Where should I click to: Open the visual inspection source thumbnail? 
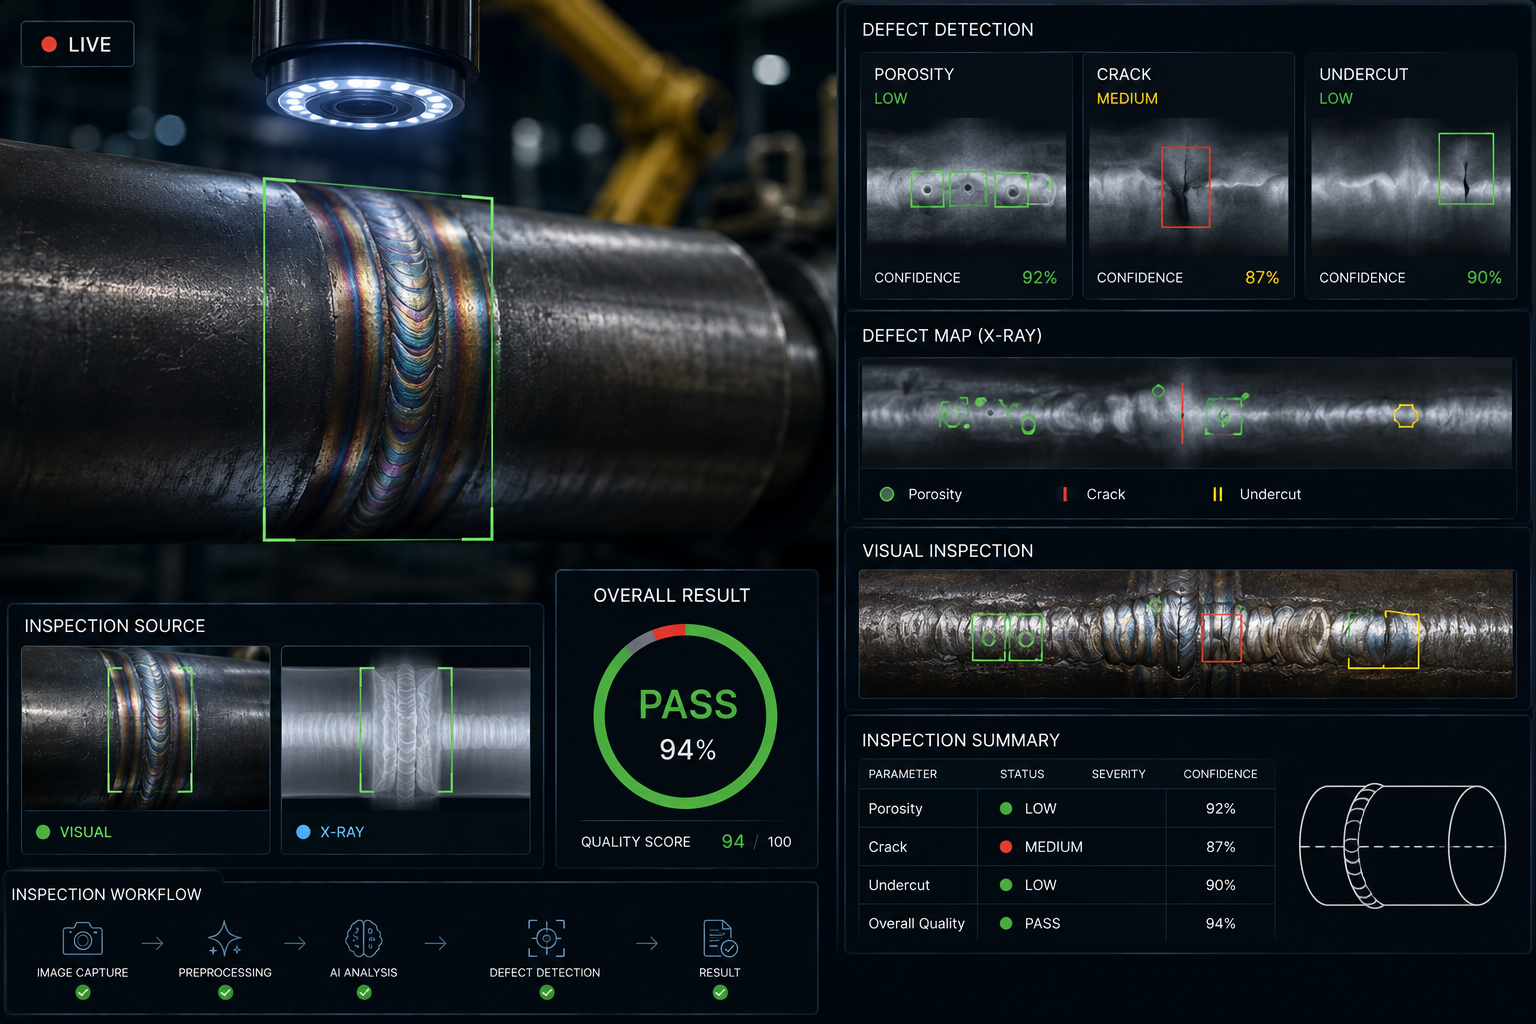coord(146,728)
